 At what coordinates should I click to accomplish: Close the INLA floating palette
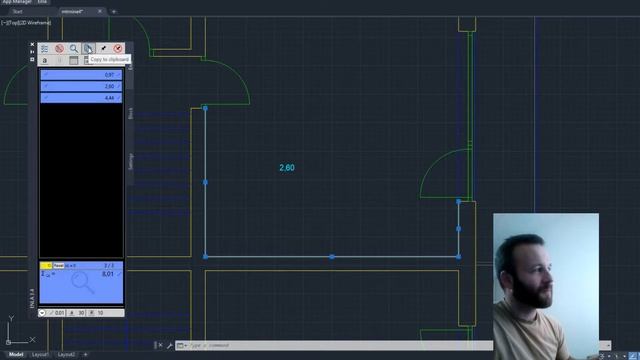coord(32,44)
